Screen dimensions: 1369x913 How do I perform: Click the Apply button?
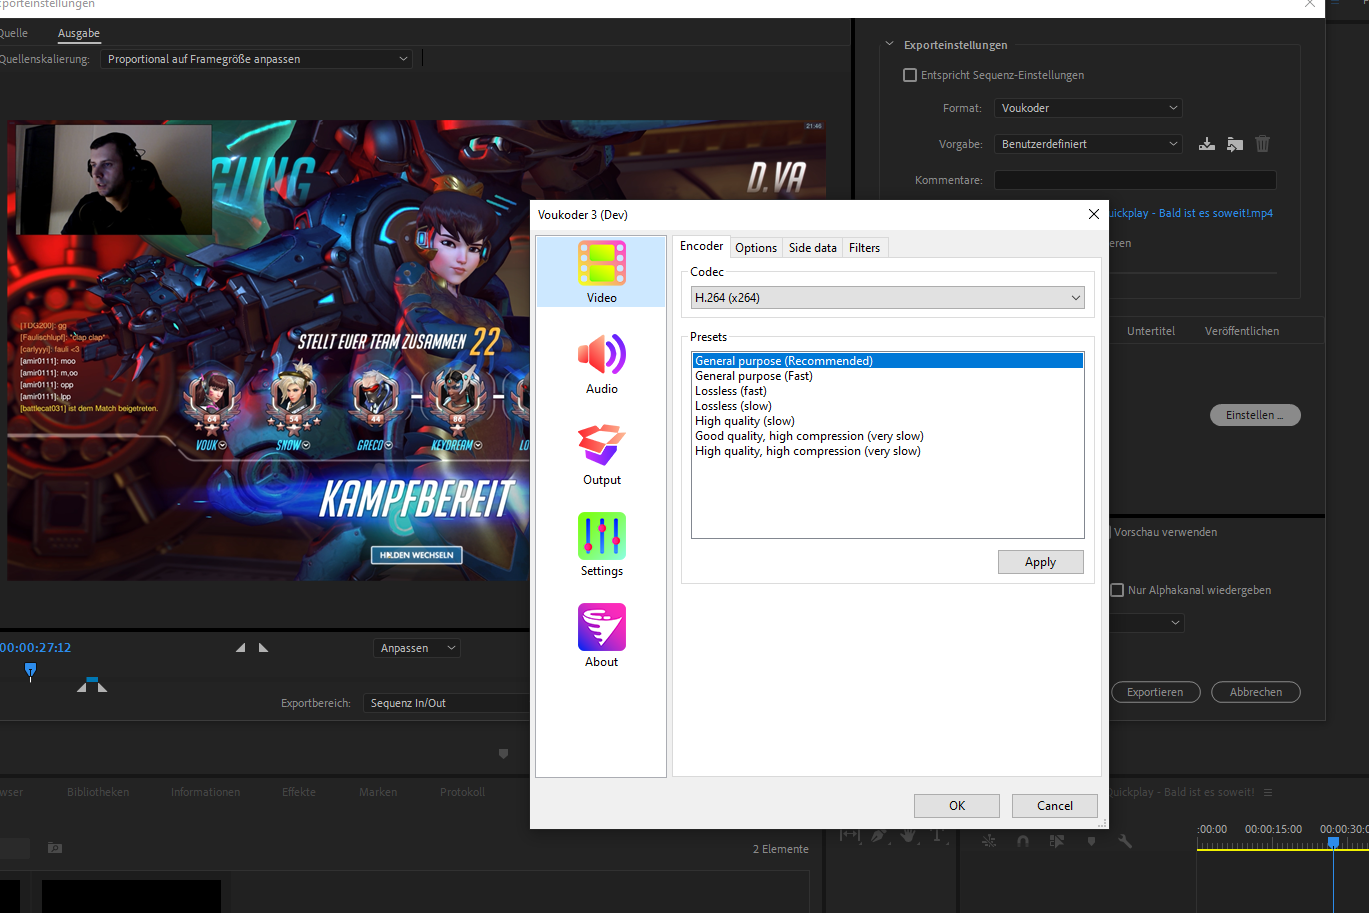tap(1040, 562)
